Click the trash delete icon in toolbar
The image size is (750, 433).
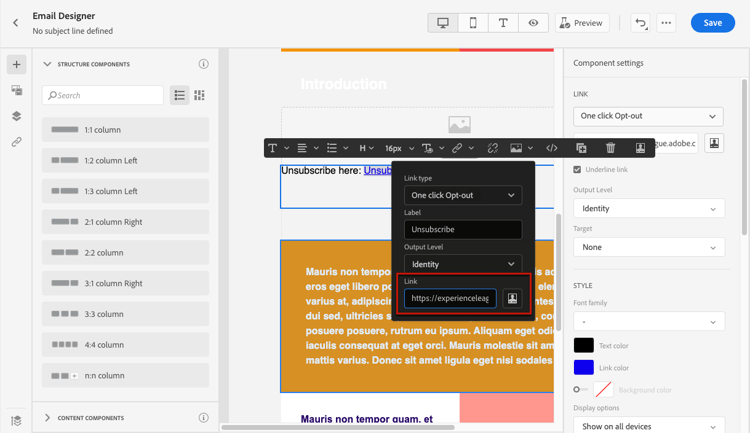[x=610, y=148]
